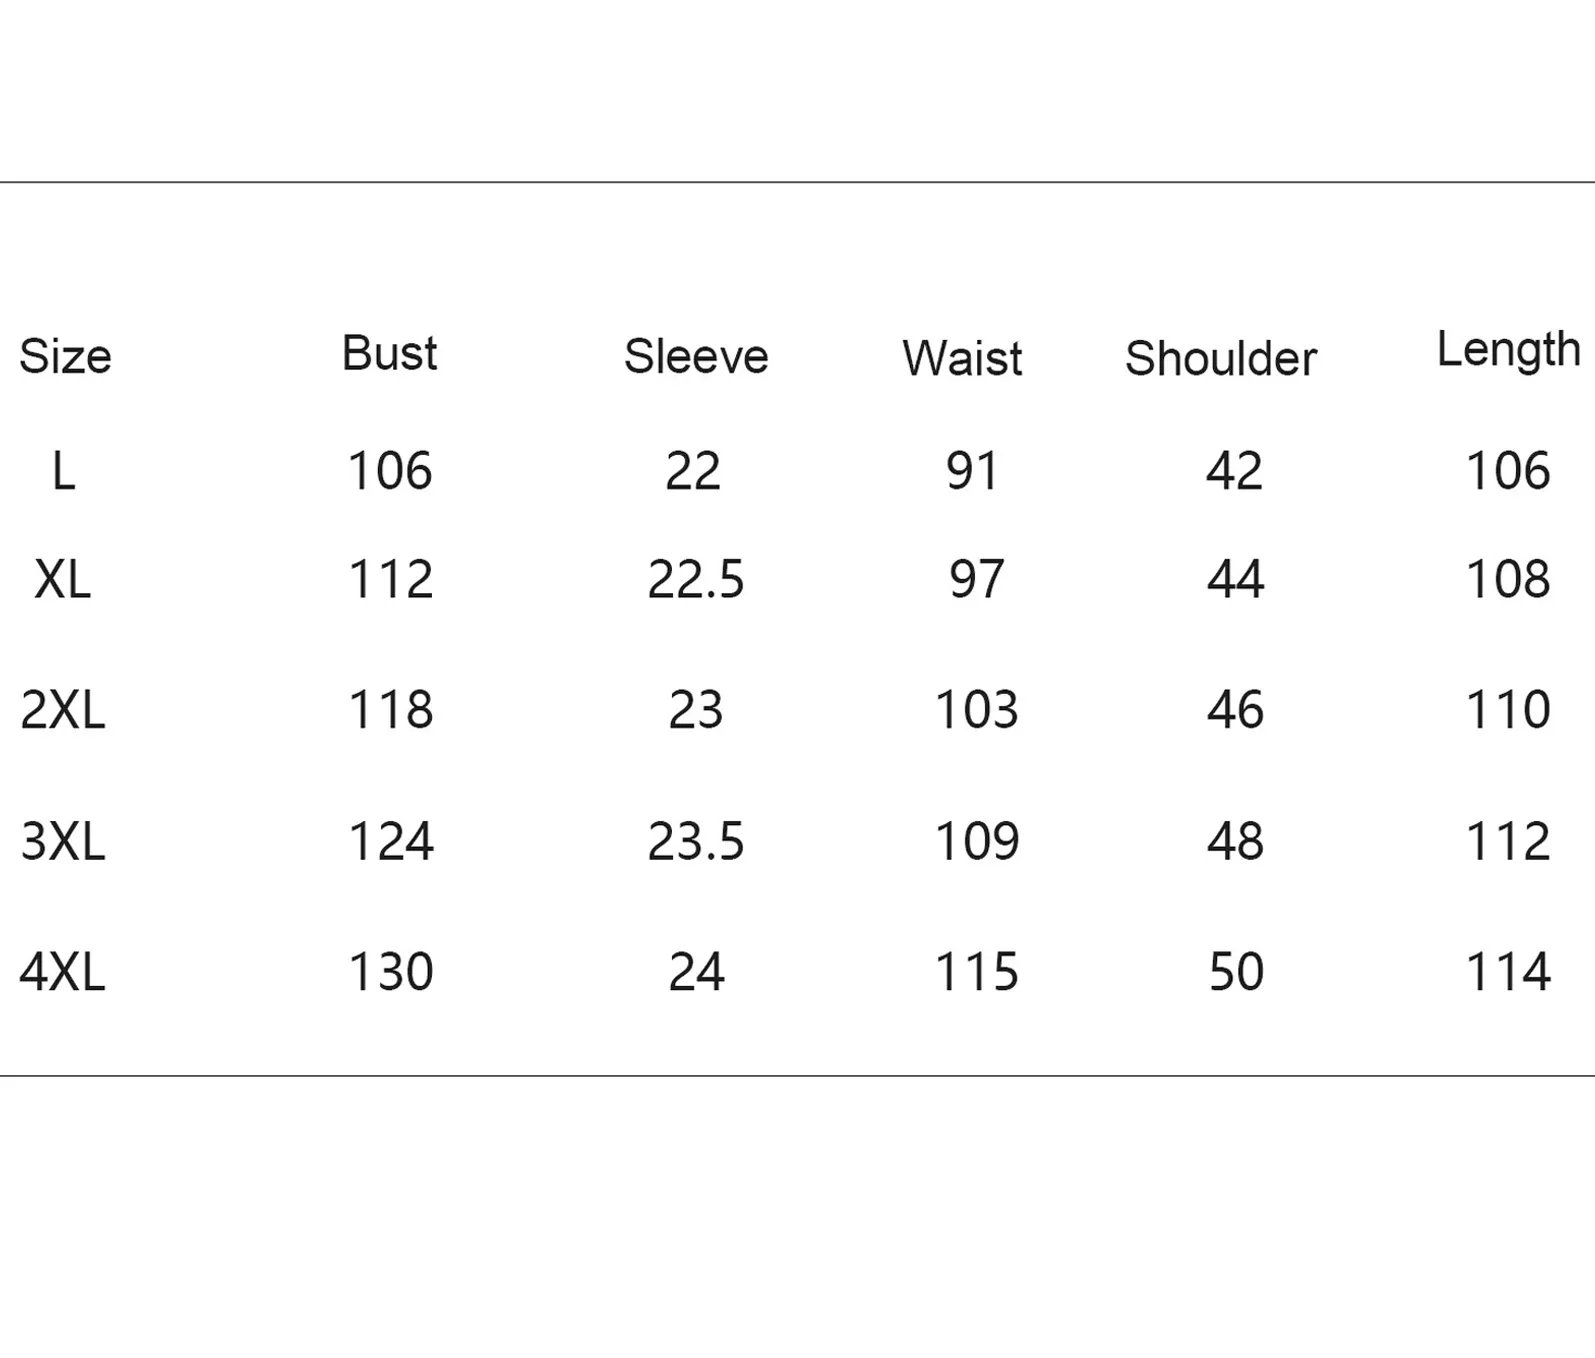Select waist value 91 in L row
Viewport: 1595px width, 1358px height.
[x=972, y=471]
